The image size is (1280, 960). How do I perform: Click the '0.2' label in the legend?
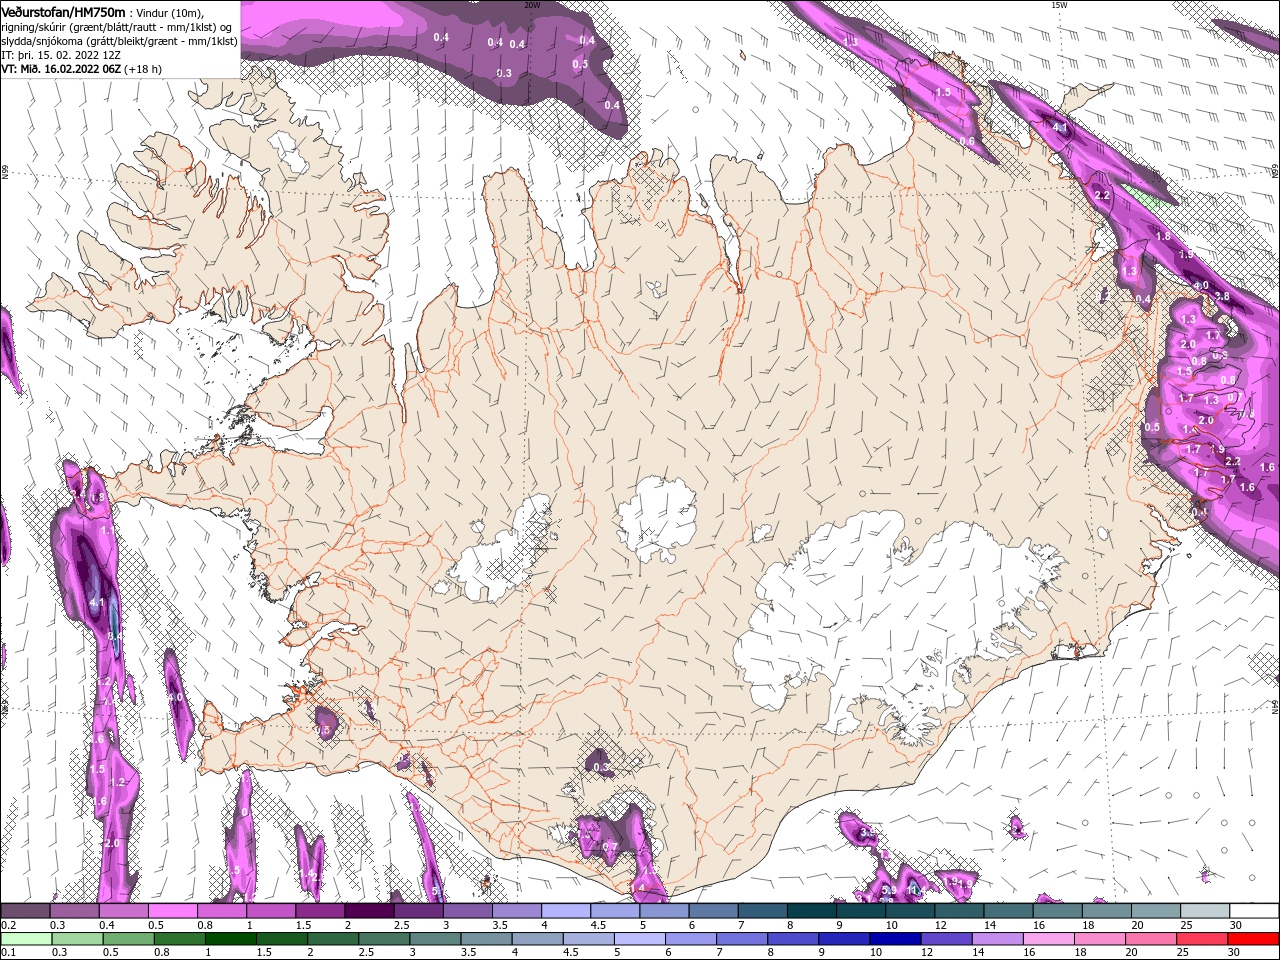(8, 925)
